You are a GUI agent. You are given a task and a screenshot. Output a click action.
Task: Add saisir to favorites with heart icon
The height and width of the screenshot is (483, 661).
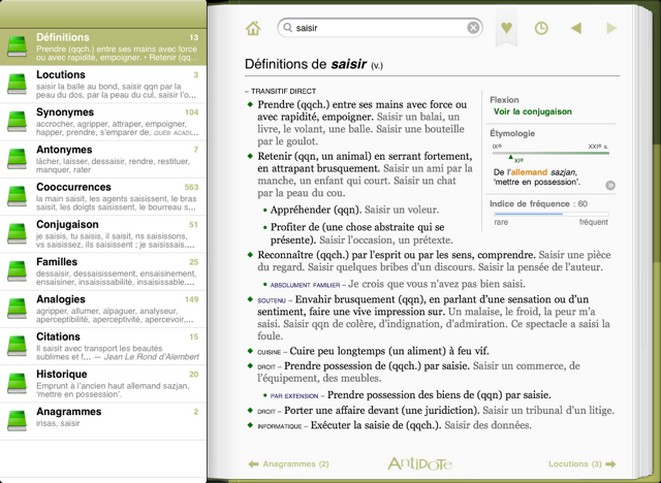click(x=506, y=28)
